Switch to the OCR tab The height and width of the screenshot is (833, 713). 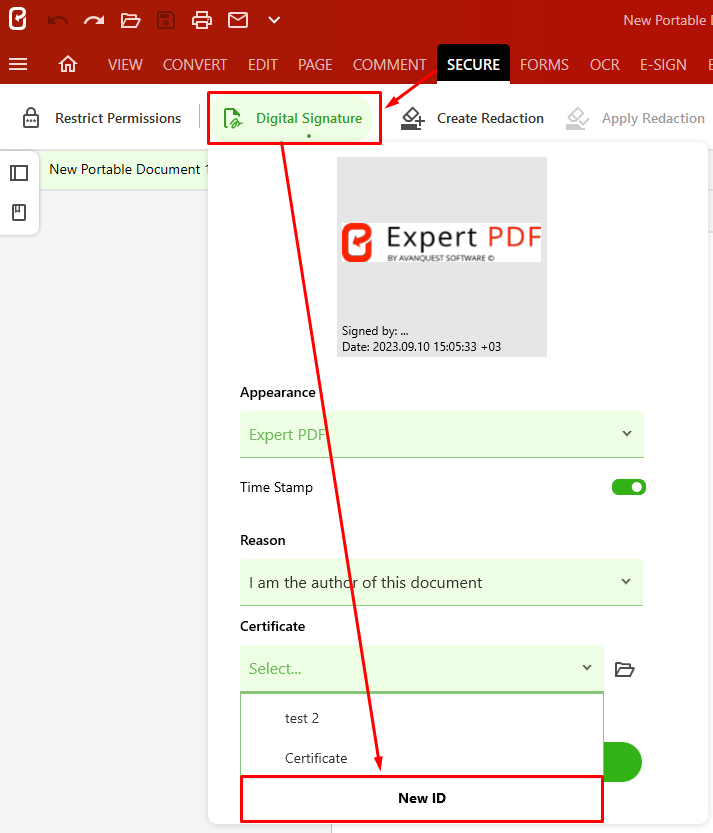[605, 65]
